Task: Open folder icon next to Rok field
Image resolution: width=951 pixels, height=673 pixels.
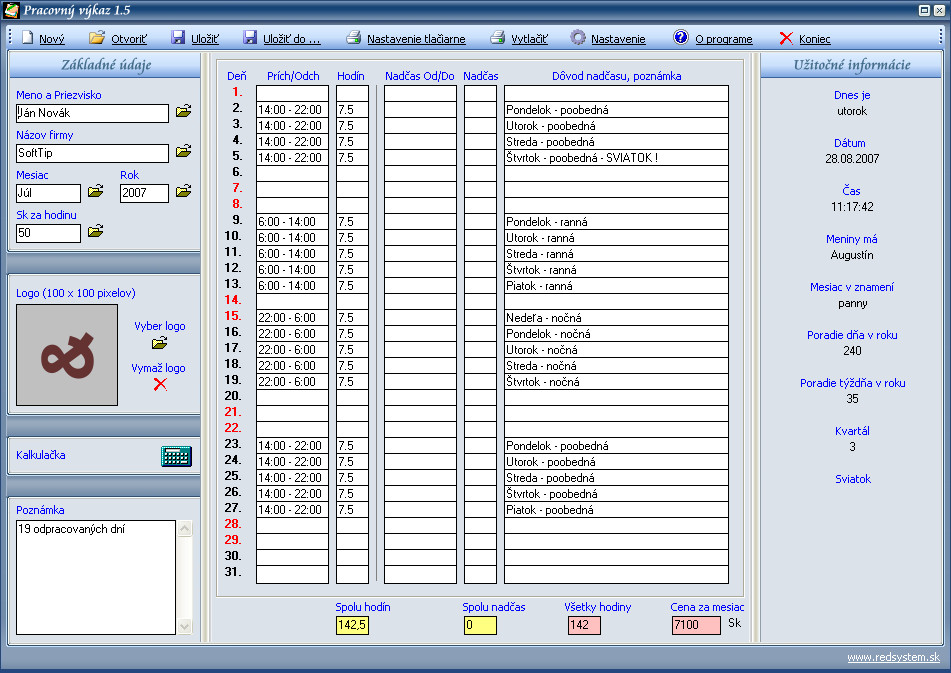Action: coord(183,192)
